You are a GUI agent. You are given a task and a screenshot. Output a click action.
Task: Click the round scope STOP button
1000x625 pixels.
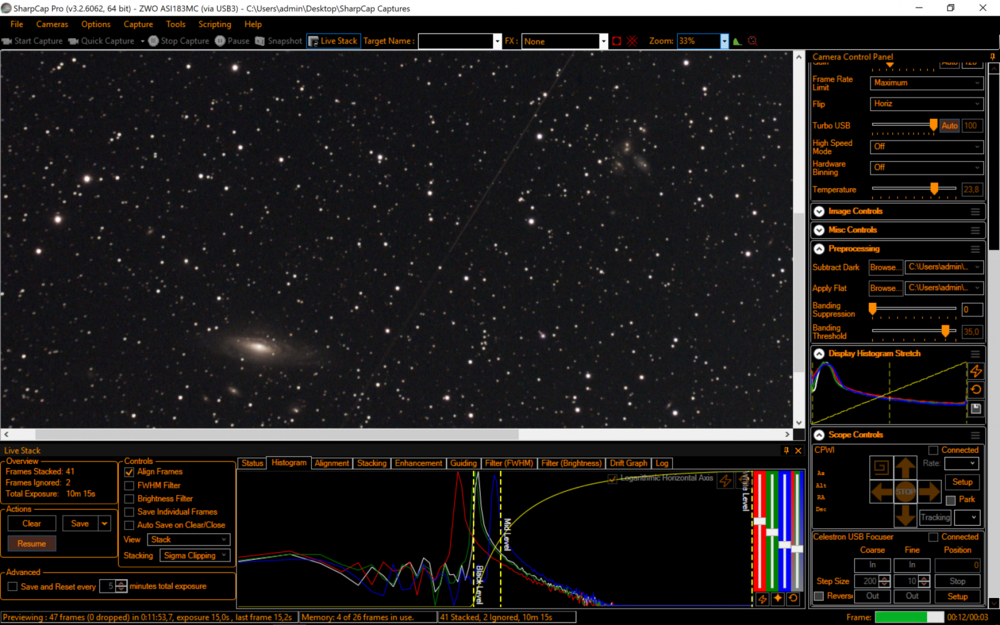[905, 492]
